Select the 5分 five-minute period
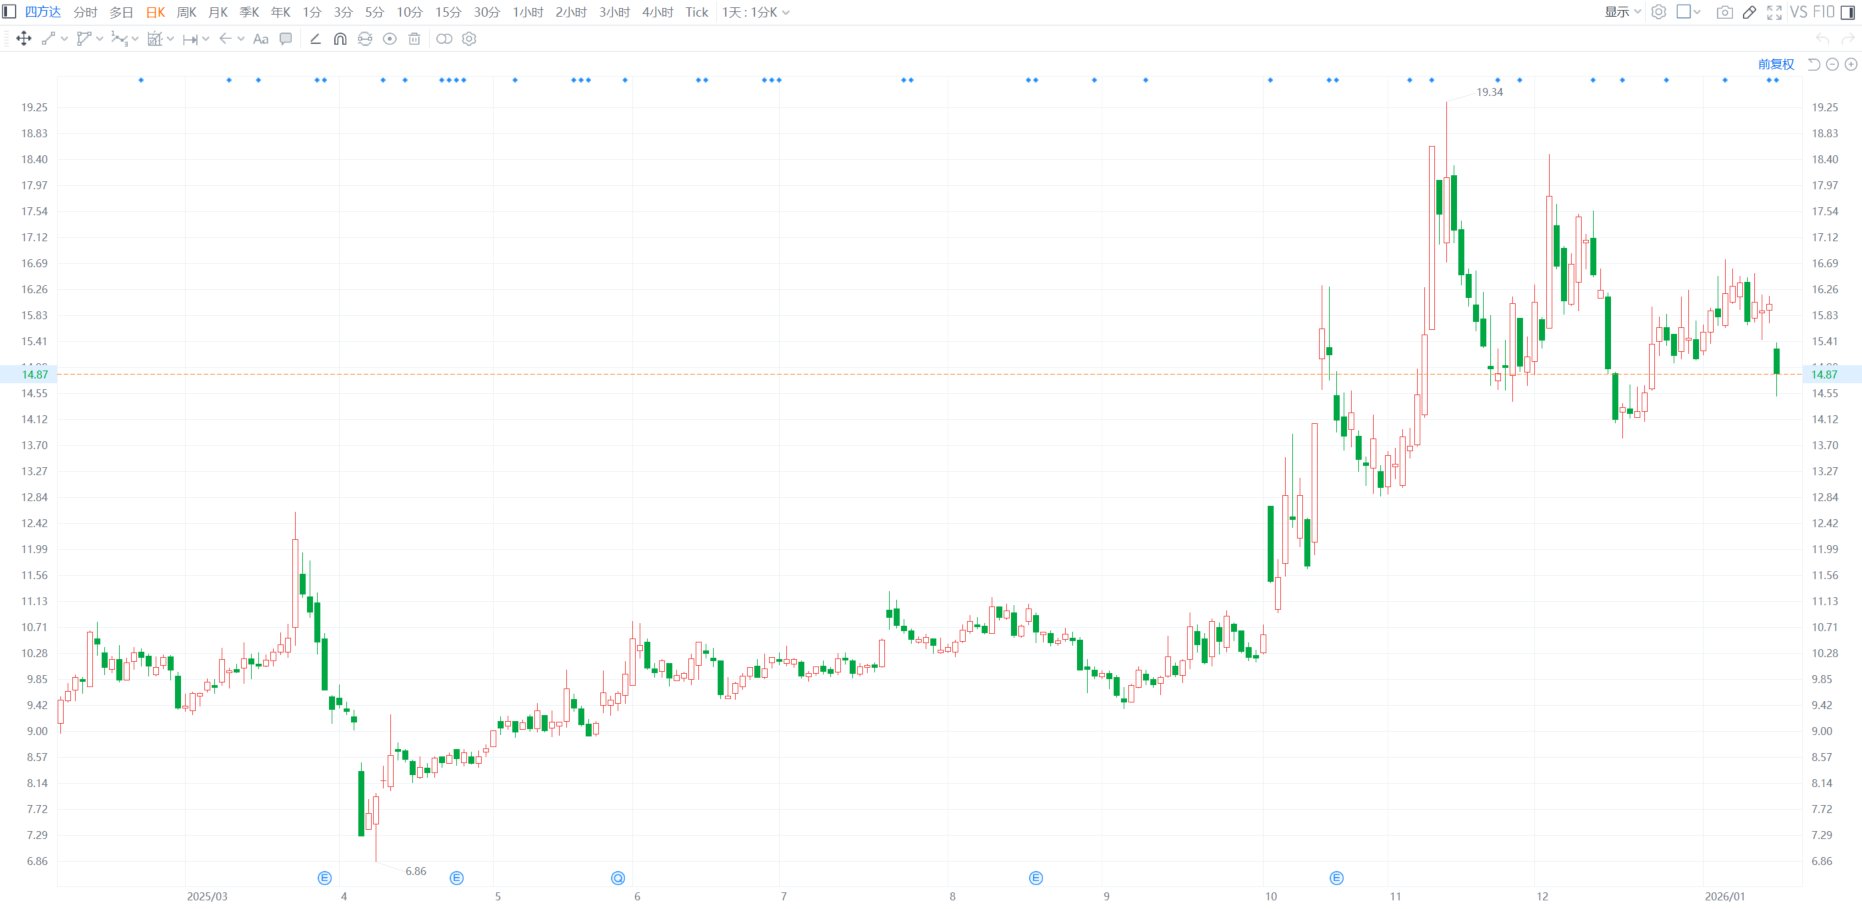 point(375,12)
